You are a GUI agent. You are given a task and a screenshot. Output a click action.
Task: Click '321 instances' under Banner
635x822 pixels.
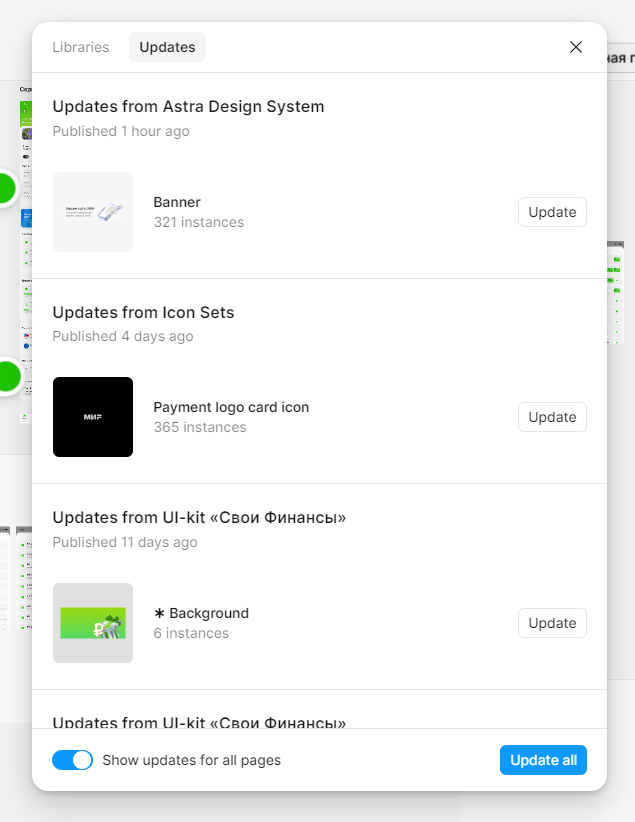pyautogui.click(x=199, y=222)
